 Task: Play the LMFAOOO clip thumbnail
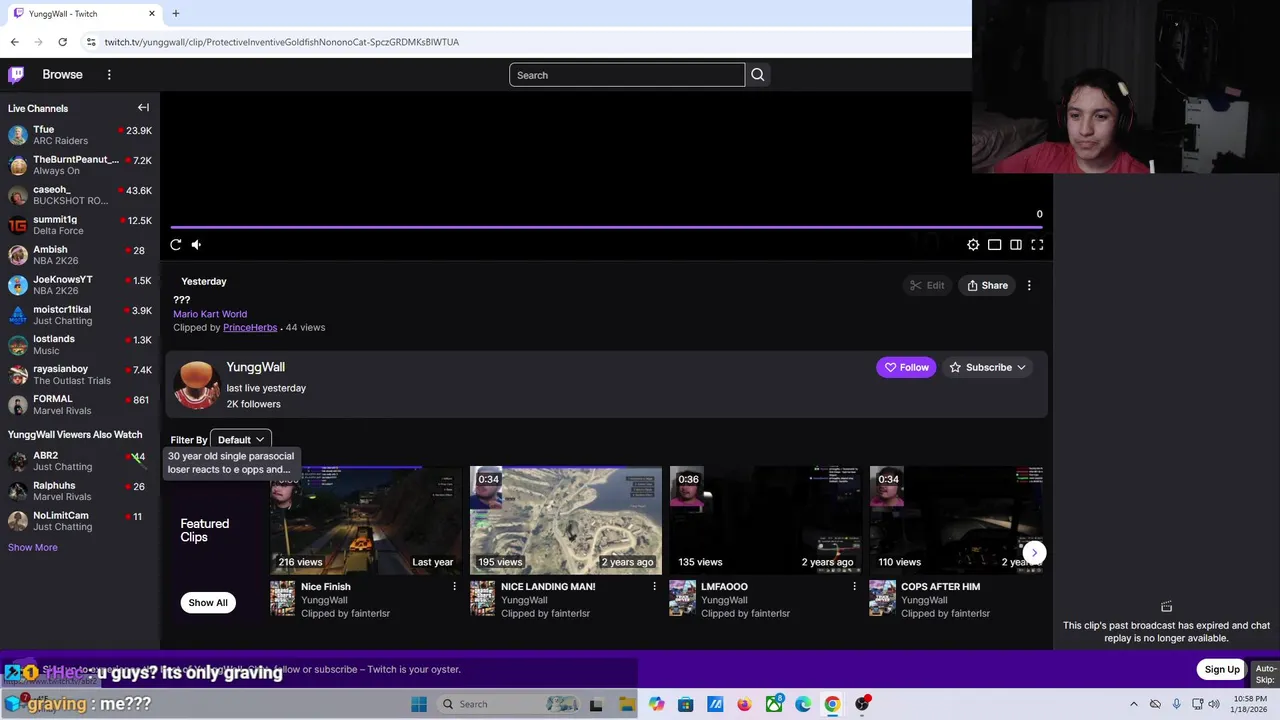[766, 520]
